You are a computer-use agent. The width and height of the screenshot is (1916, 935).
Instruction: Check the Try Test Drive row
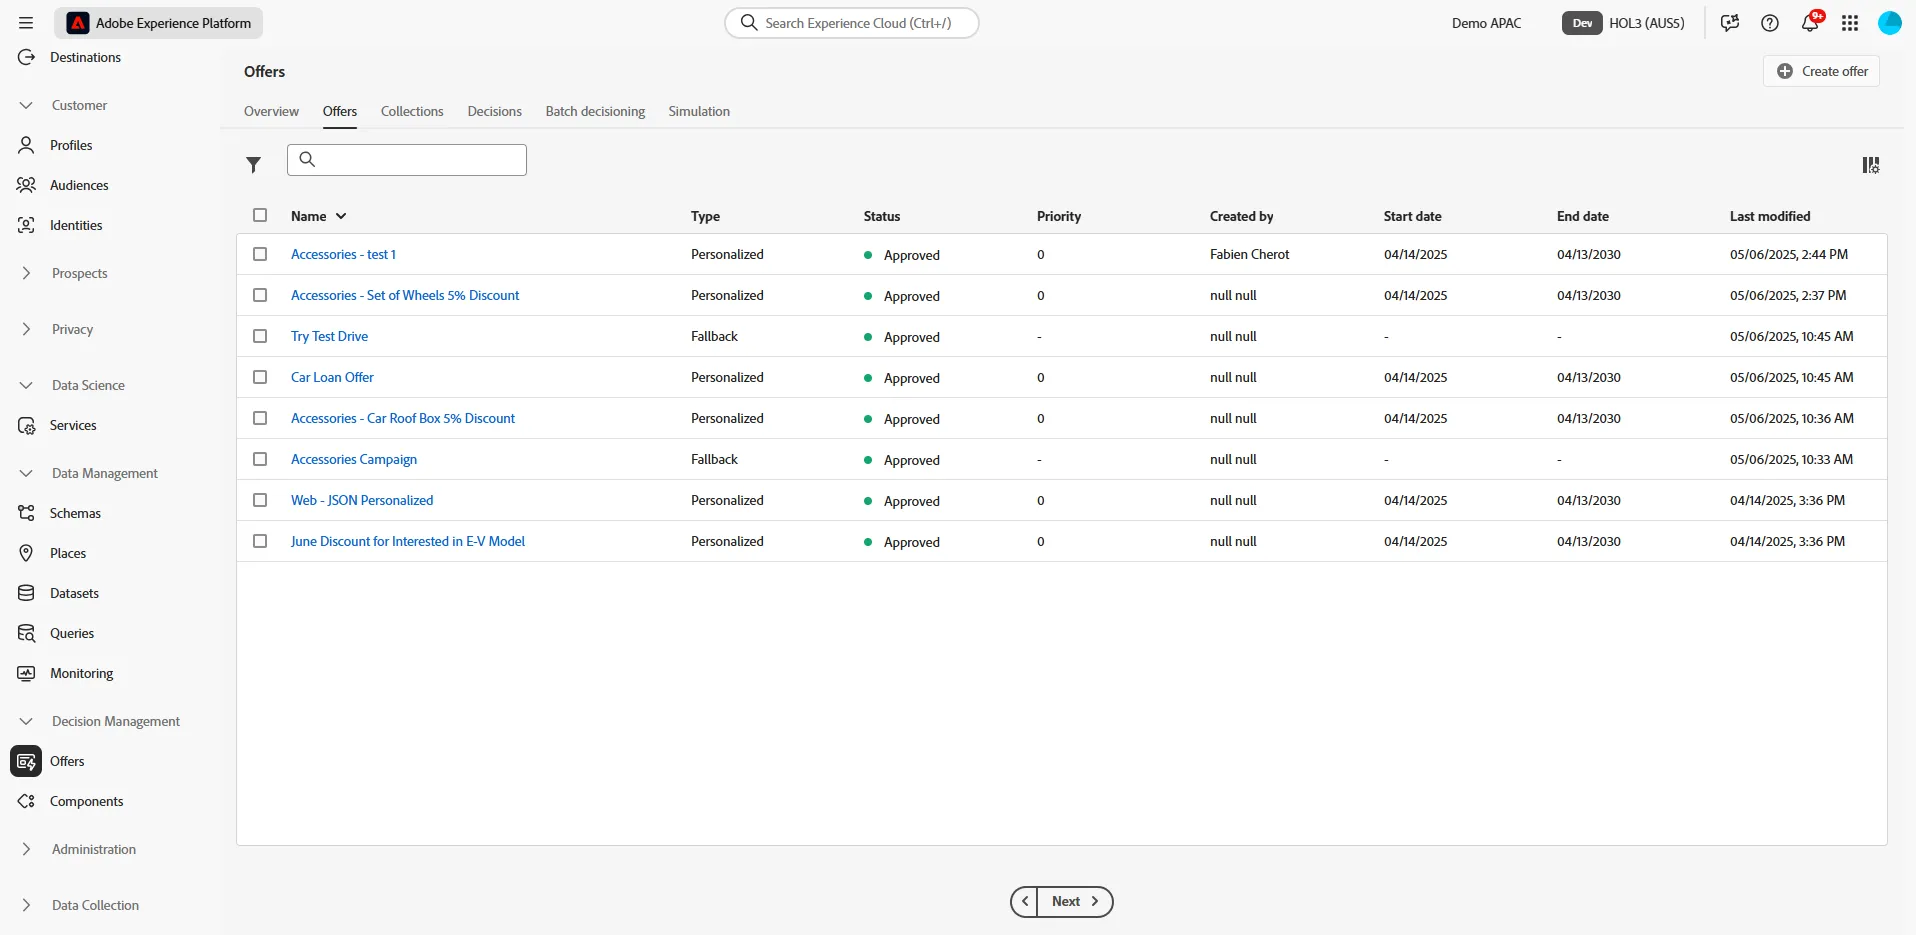pos(260,336)
